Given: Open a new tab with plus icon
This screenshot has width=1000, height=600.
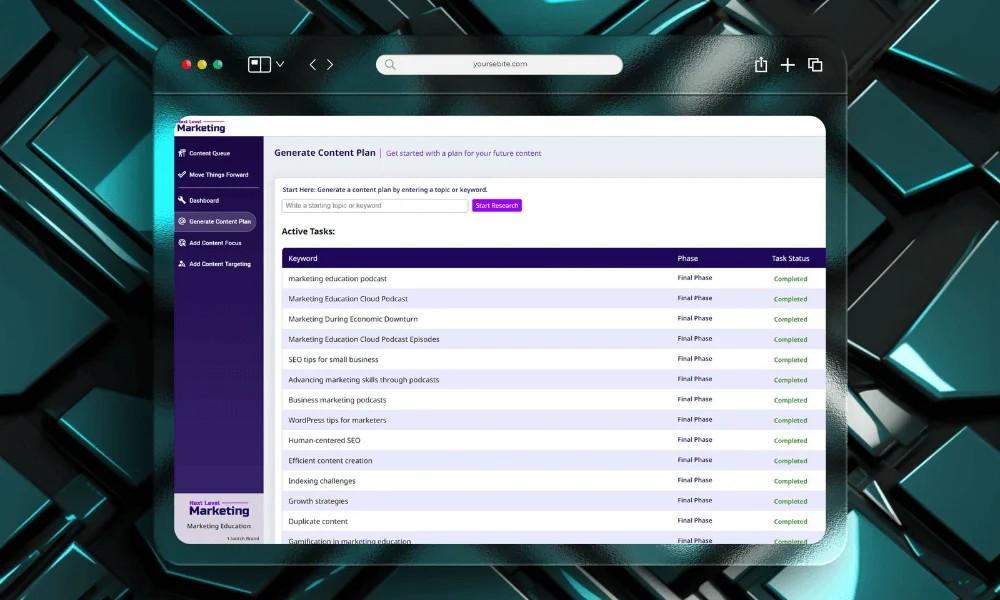Looking at the screenshot, I should (x=788, y=64).
